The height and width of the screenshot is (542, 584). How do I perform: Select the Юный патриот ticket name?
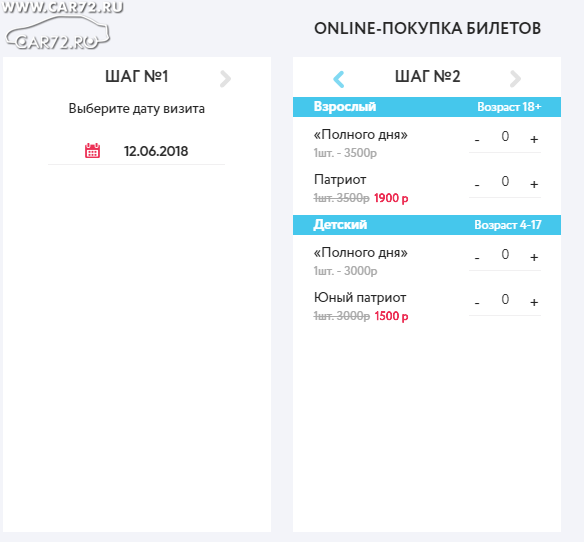click(360, 298)
